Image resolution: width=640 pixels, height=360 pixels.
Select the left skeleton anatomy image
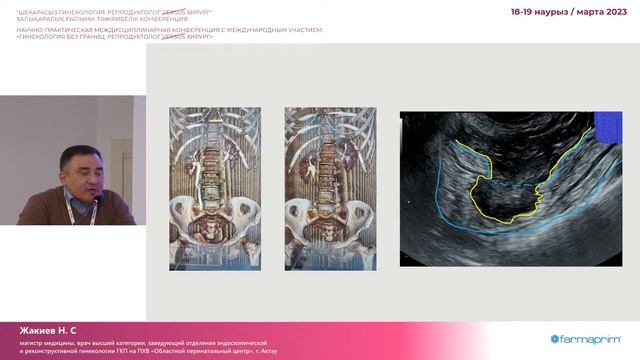pos(215,189)
